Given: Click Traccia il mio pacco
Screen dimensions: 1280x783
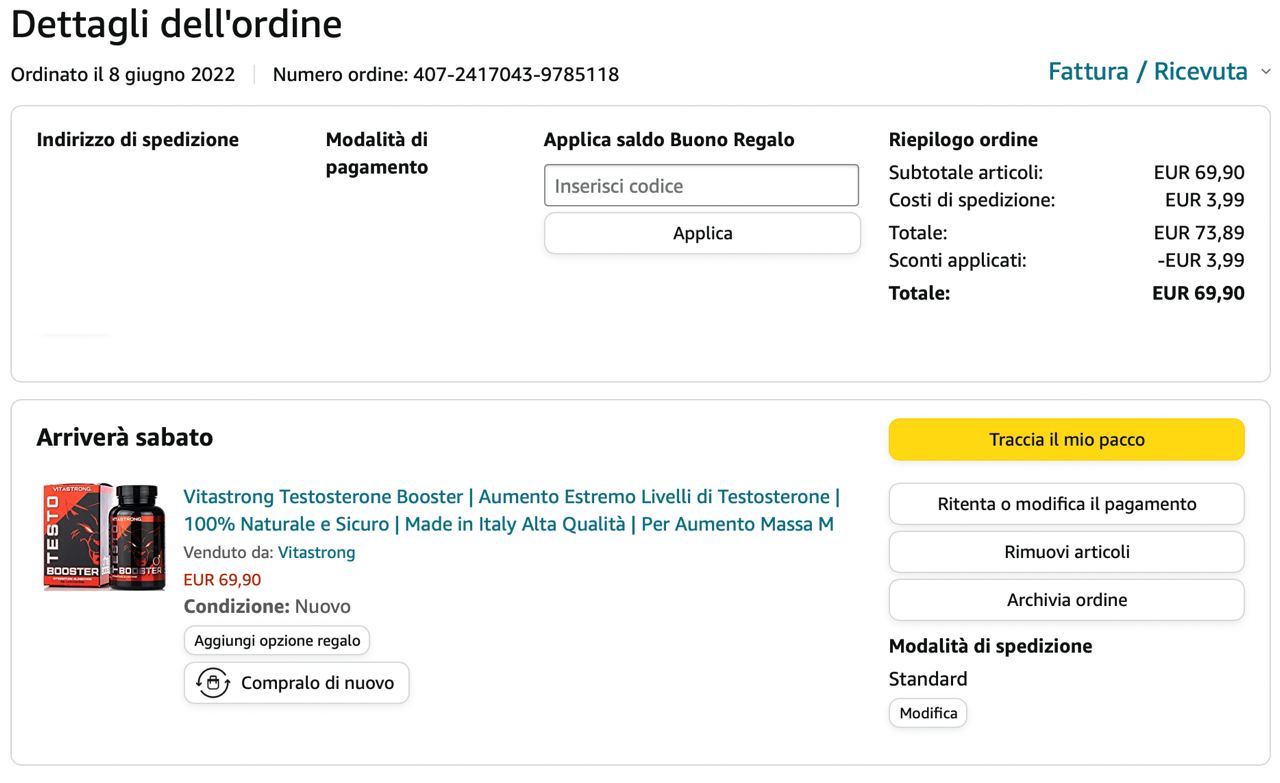Looking at the screenshot, I should (x=1066, y=440).
